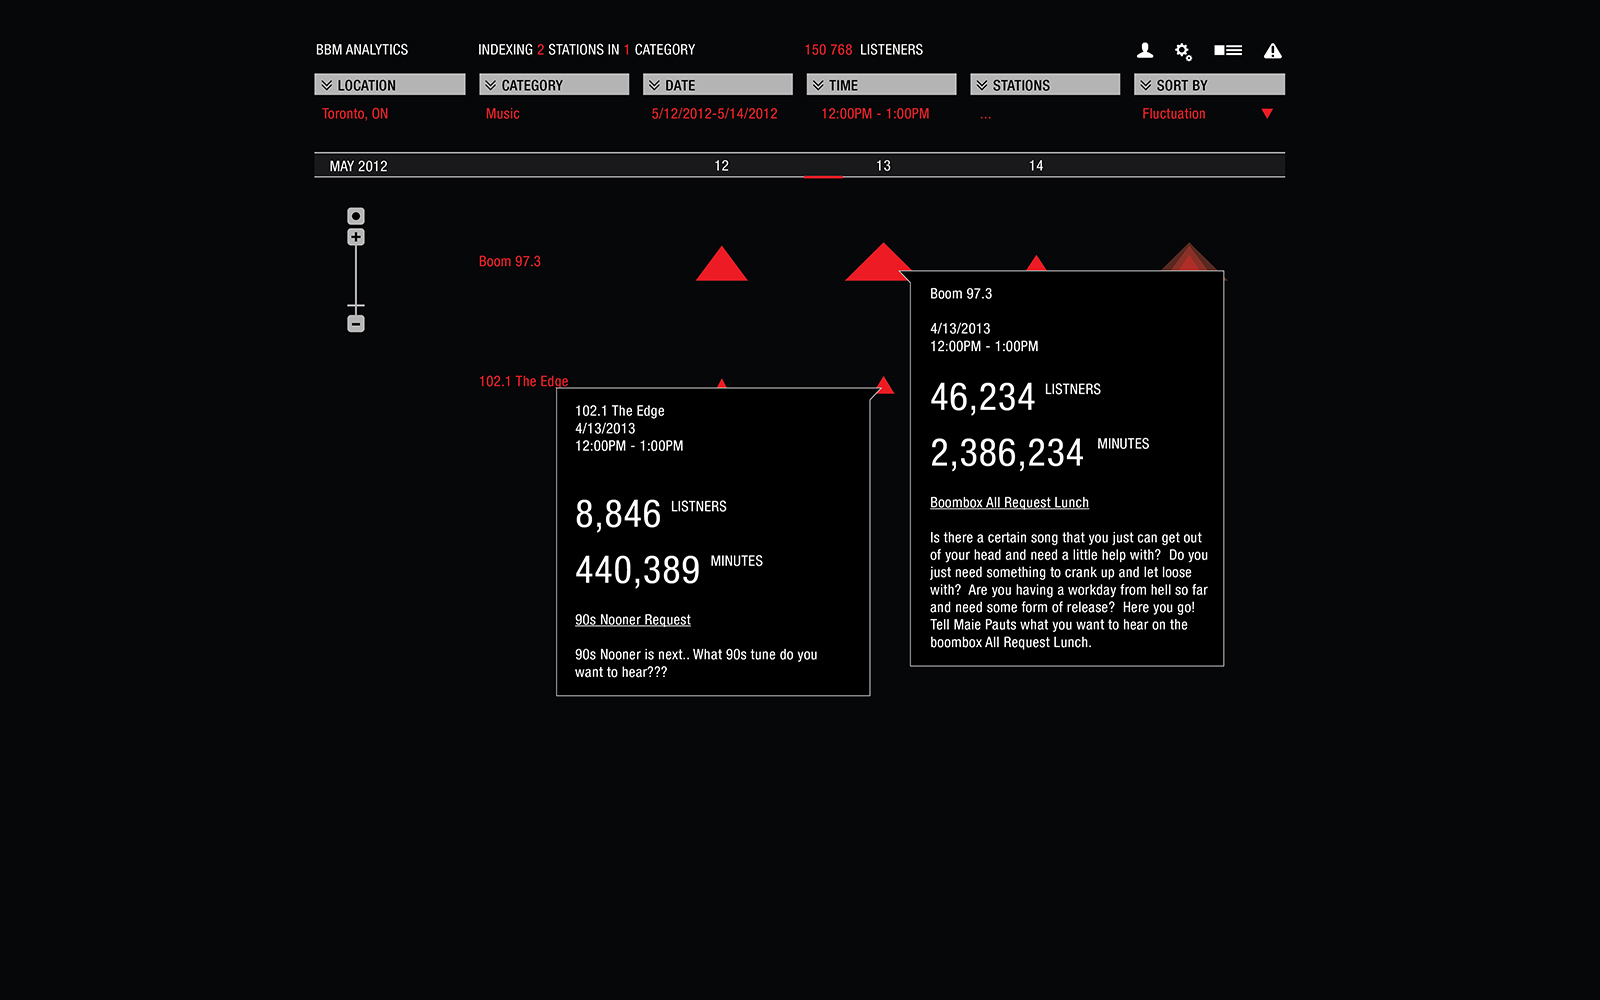Image resolution: width=1600 pixels, height=1000 pixels.
Task: Expand the Category filter dropdown
Action: pyautogui.click(x=553, y=85)
